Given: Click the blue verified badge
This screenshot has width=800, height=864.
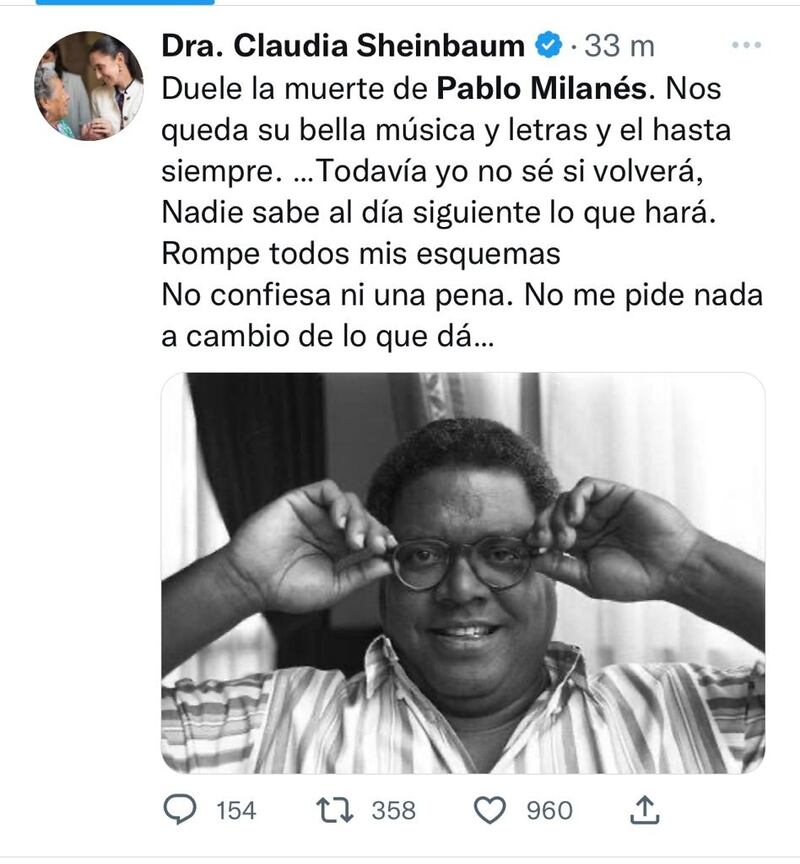Looking at the screenshot, I should 548,45.
